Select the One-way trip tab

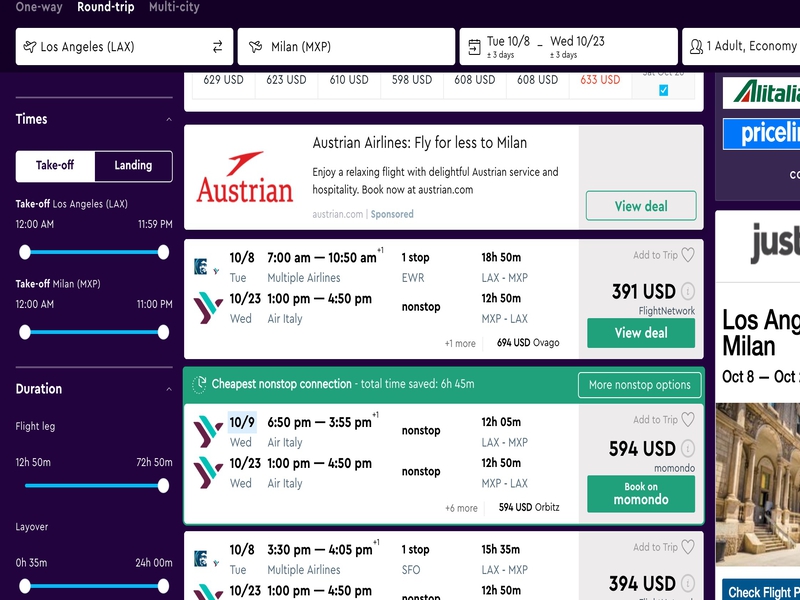pyautogui.click(x=39, y=7)
